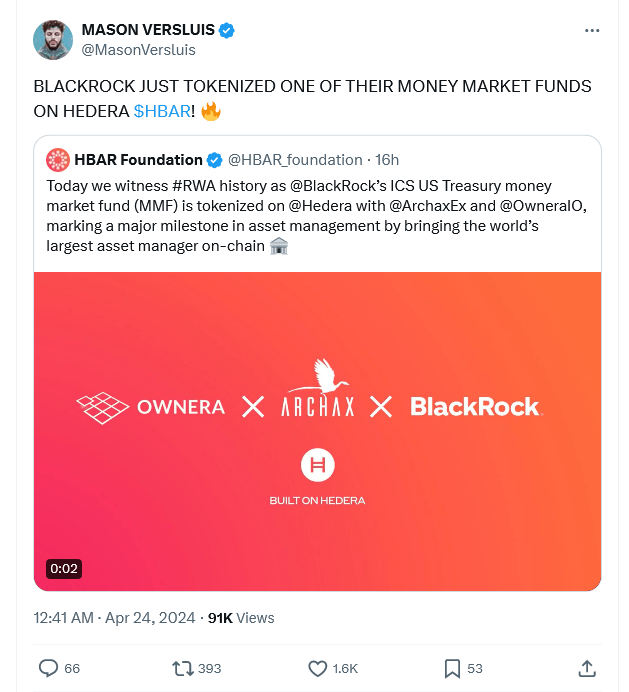Image resolution: width=629 pixels, height=692 pixels.
Task: Click the reply speech bubble icon
Action: (48, 668)
